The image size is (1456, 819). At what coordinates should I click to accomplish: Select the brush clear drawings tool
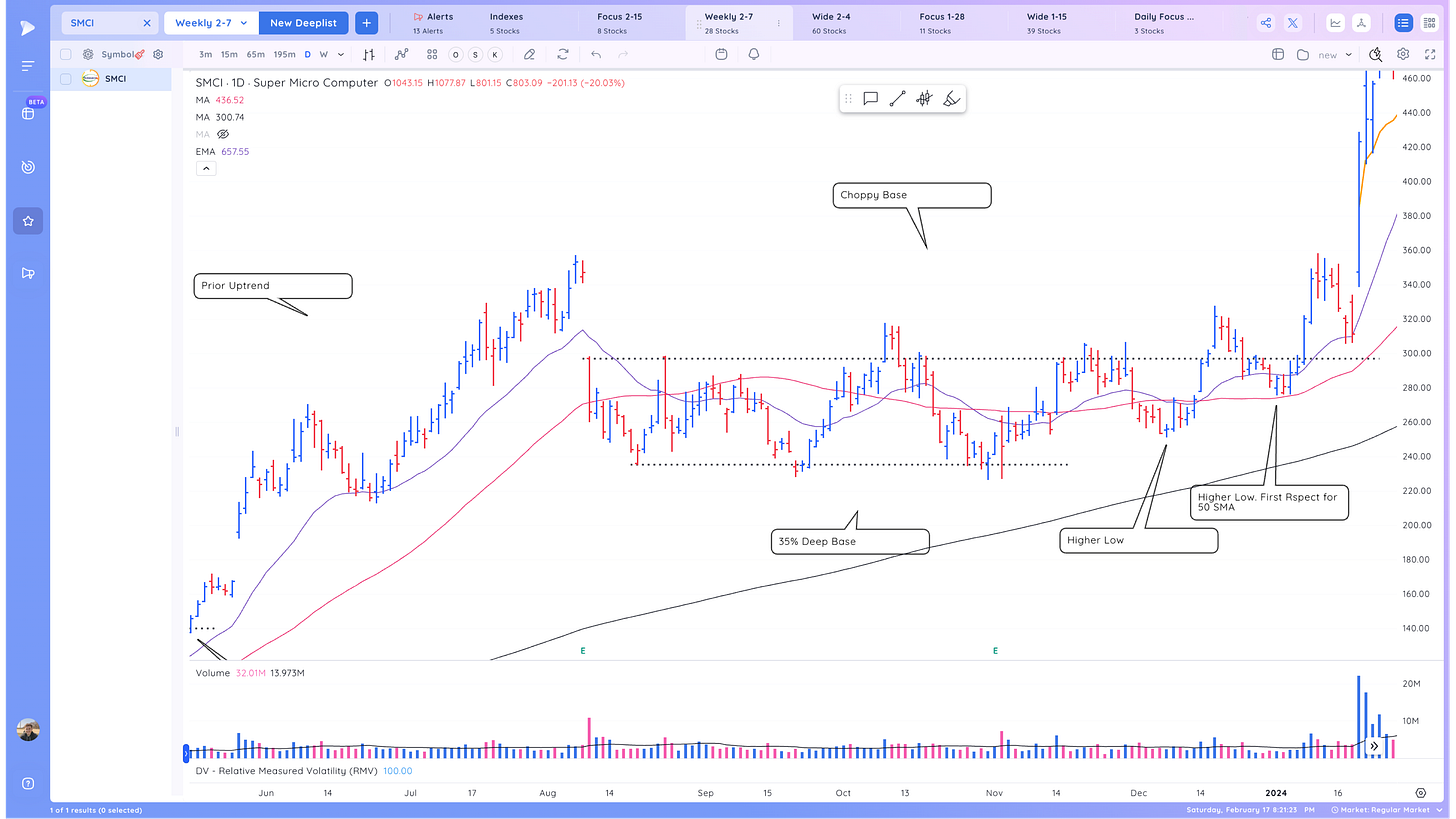point(951,98)
